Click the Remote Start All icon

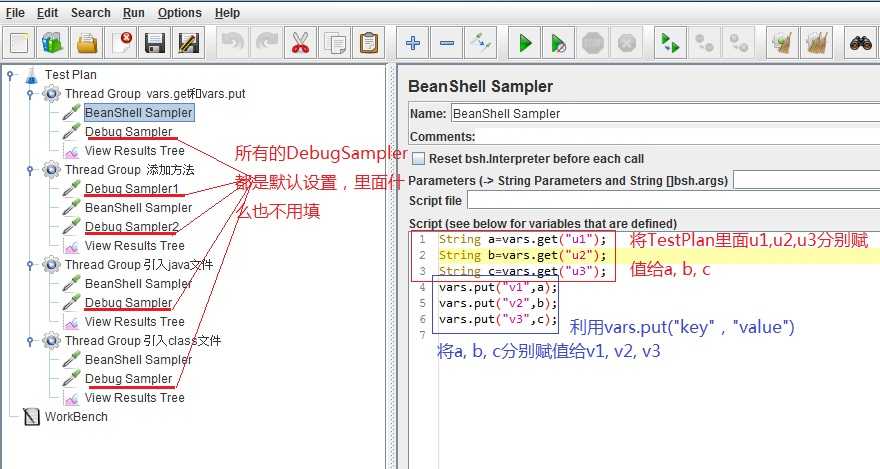(x=670, y=43)
